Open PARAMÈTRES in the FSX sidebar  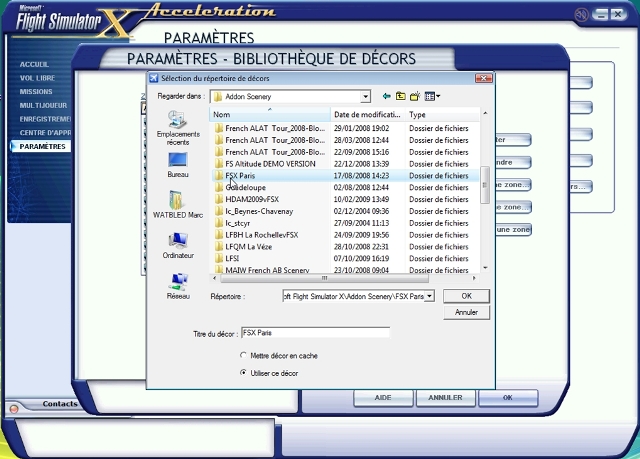pyautogui.click(x=41, y=146)
